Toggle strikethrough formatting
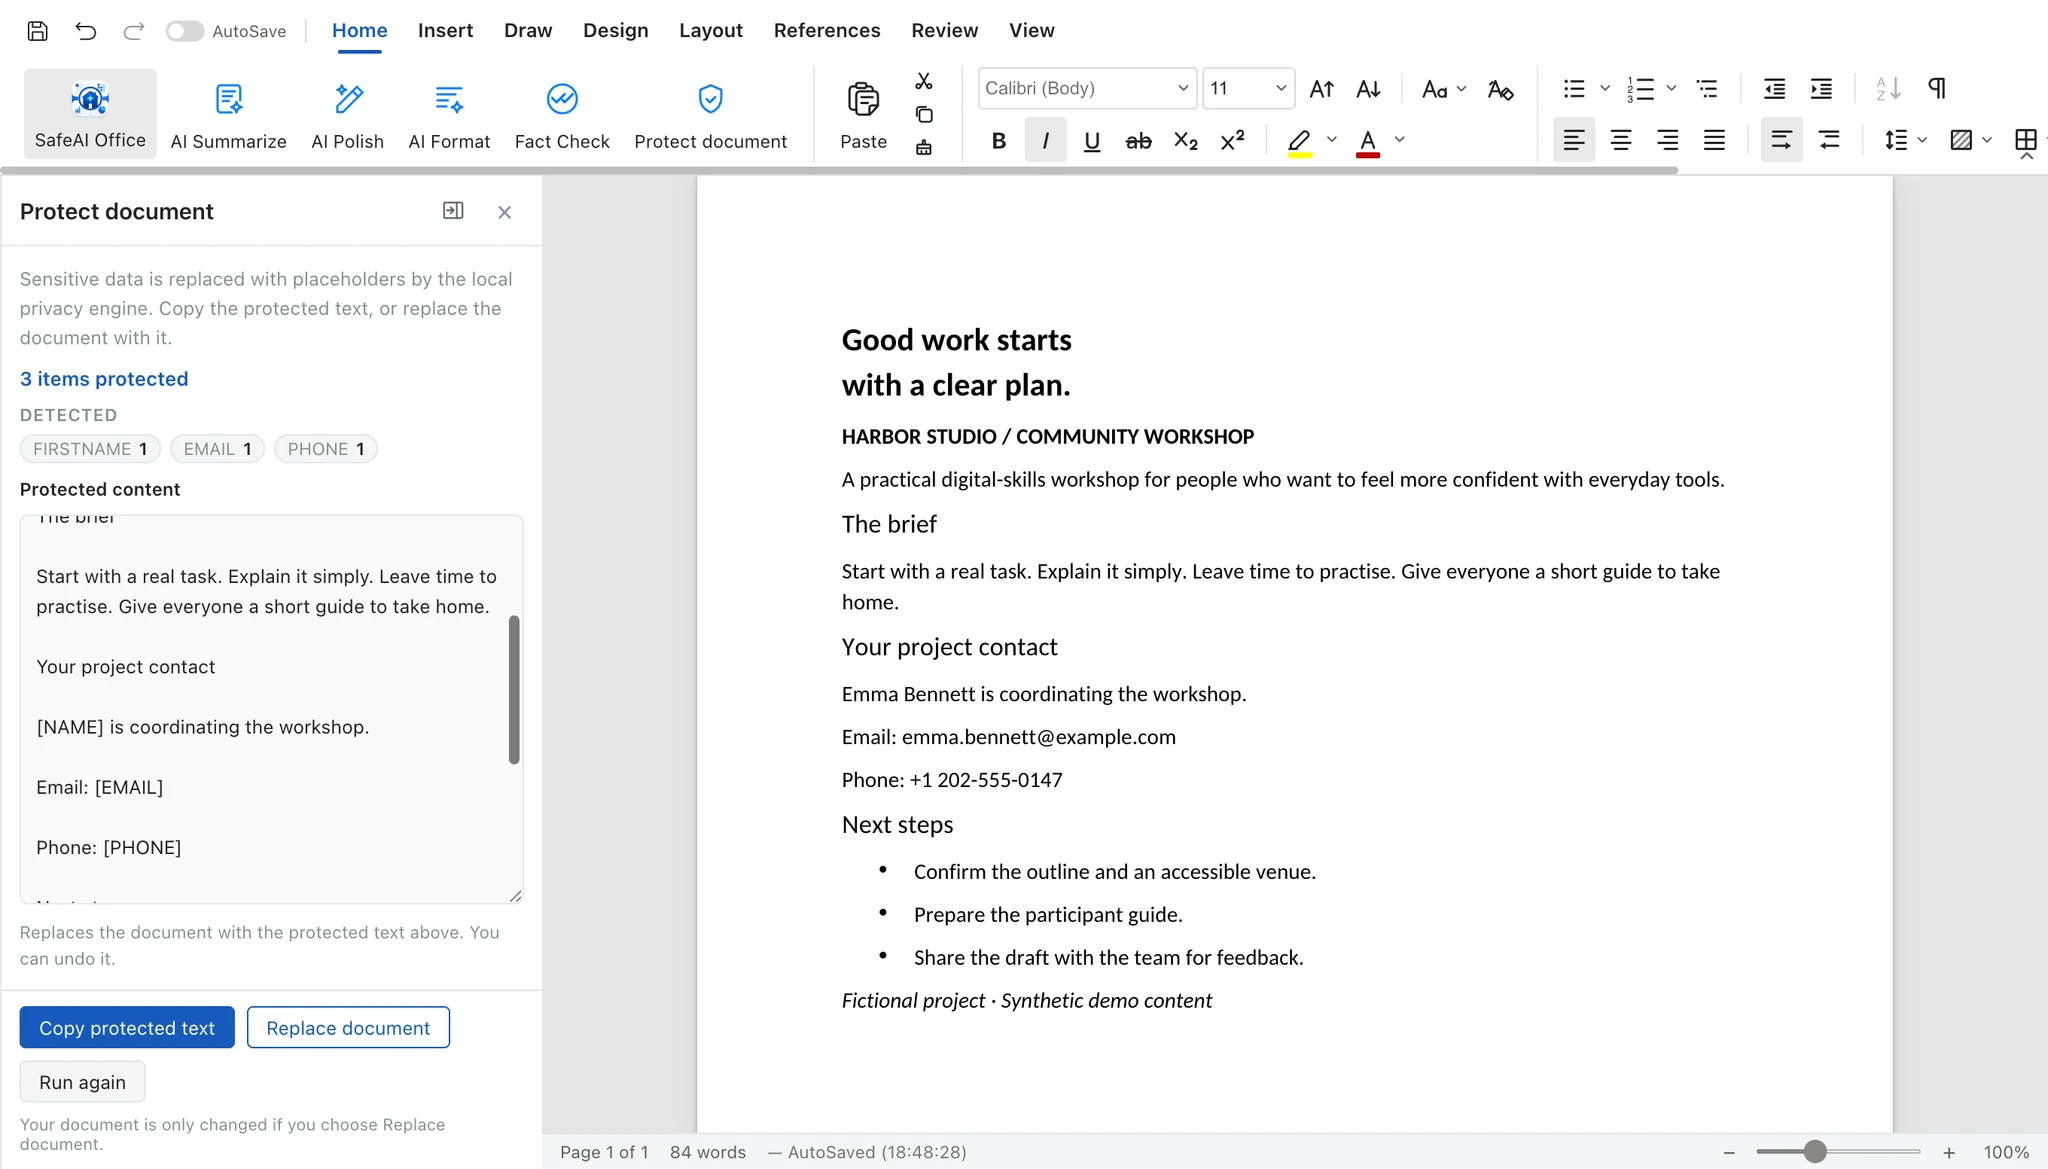Image resolution: width=2048 pixels, height=1169 pixels. 1138,141
